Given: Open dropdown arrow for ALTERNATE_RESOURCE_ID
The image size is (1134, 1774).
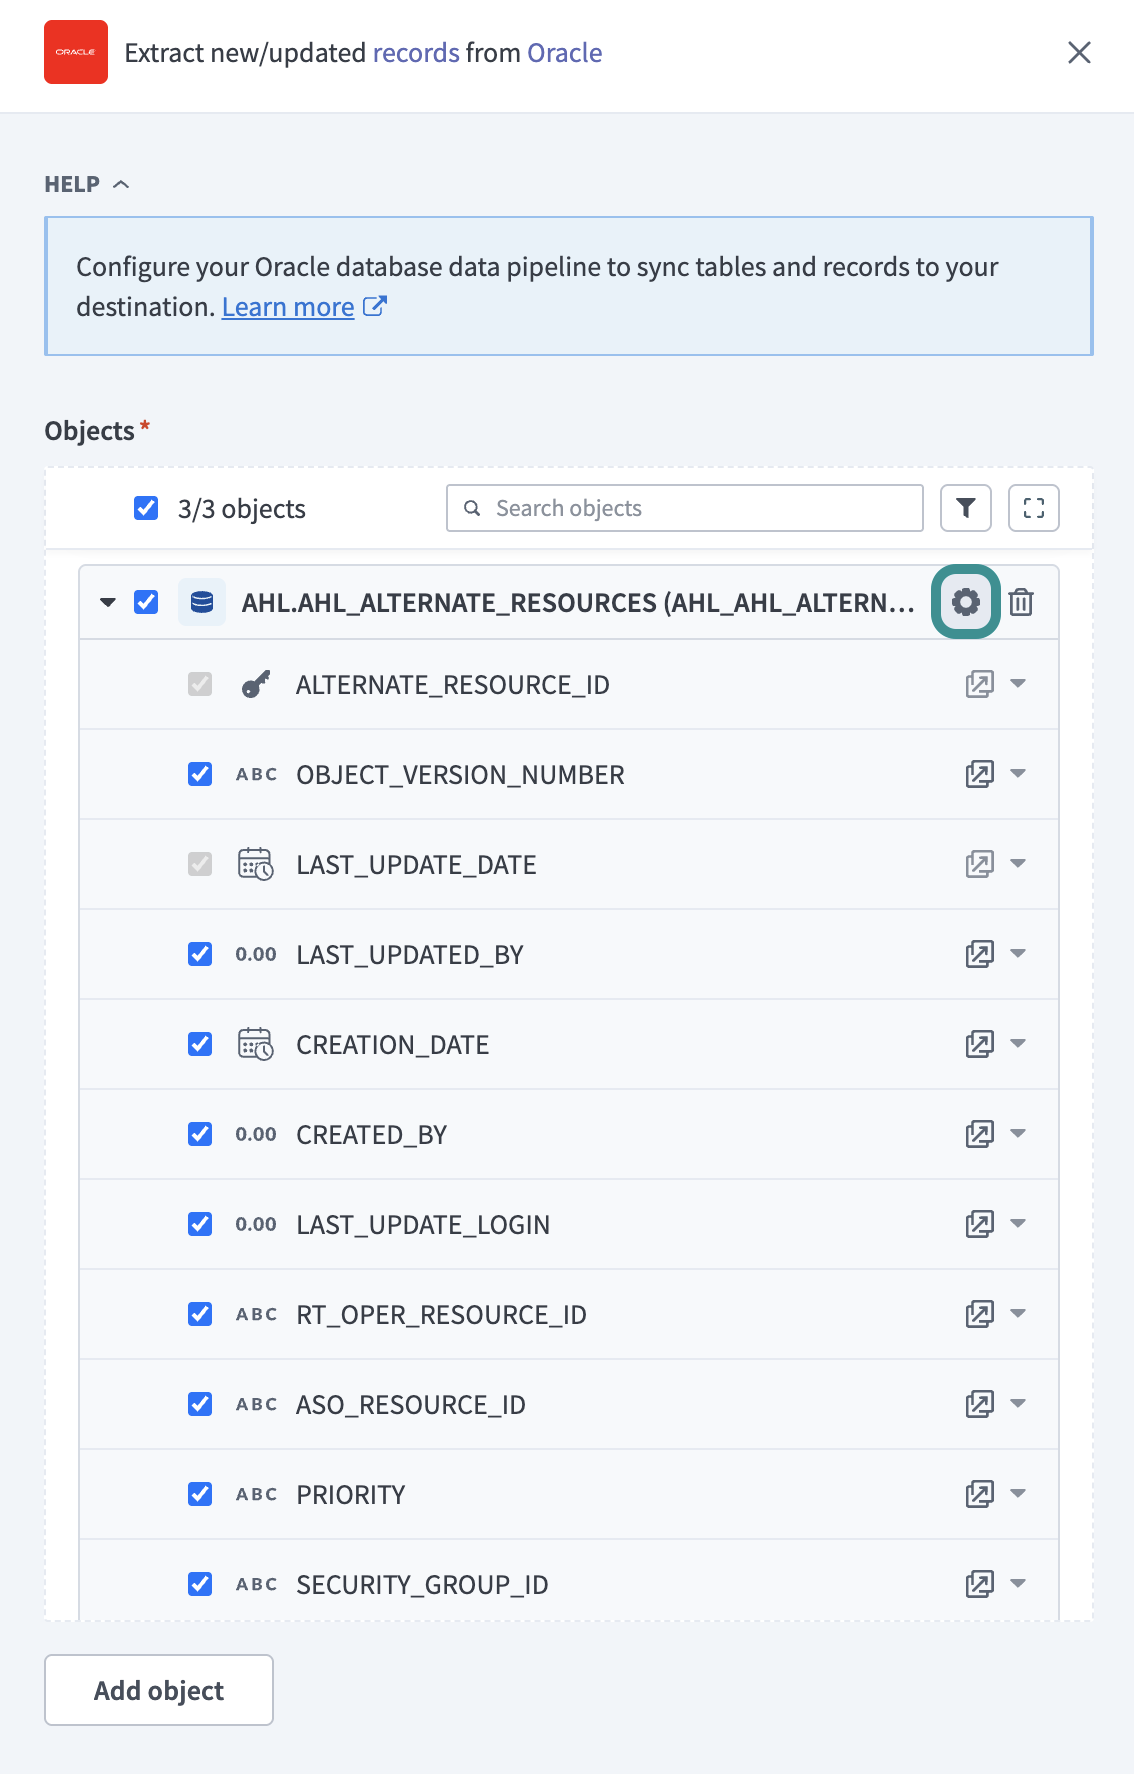Looking at the screenshot, I should [1018, 684].
